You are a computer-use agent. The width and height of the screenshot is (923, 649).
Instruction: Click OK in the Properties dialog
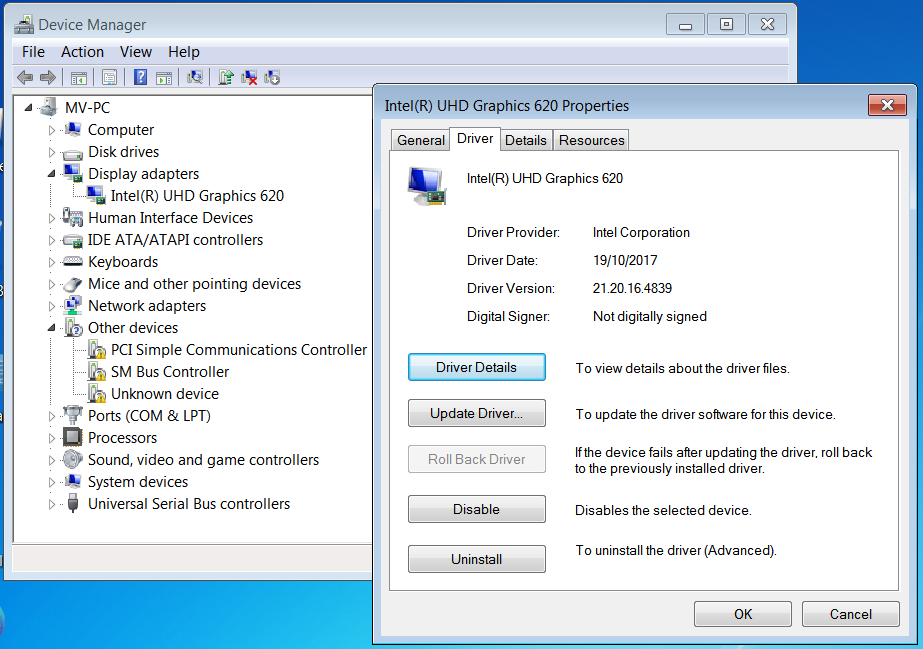click(x=743, y=614)
